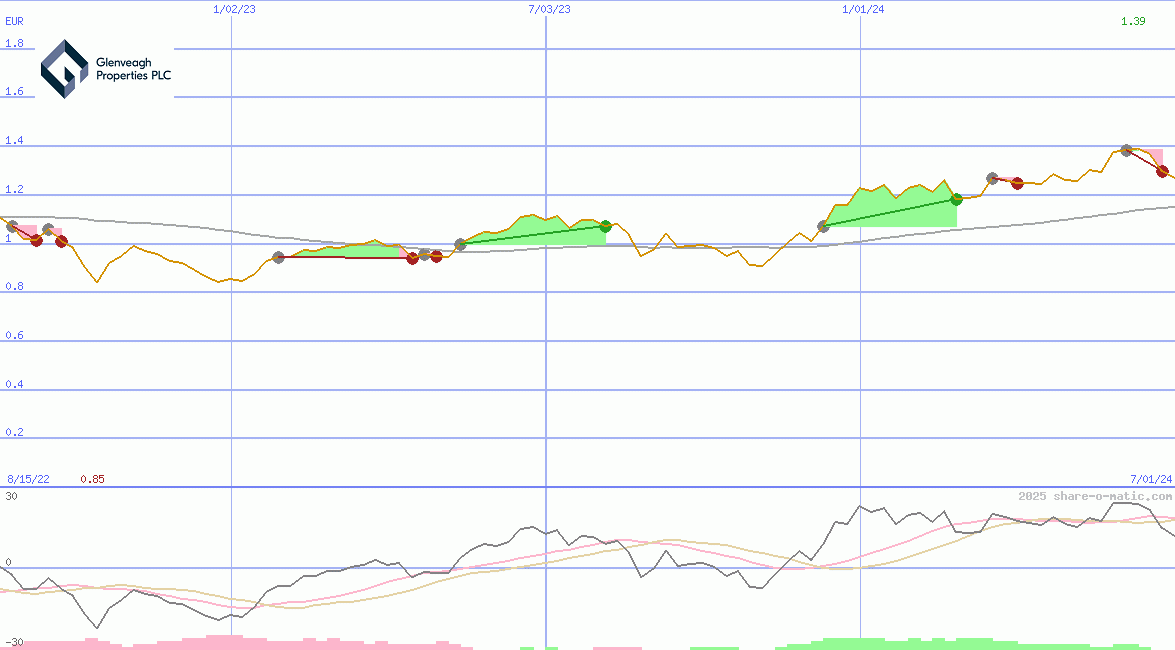Click the '1.8' price axis label
Viewport: 1175px width, 650px height.
pos(14,43)
